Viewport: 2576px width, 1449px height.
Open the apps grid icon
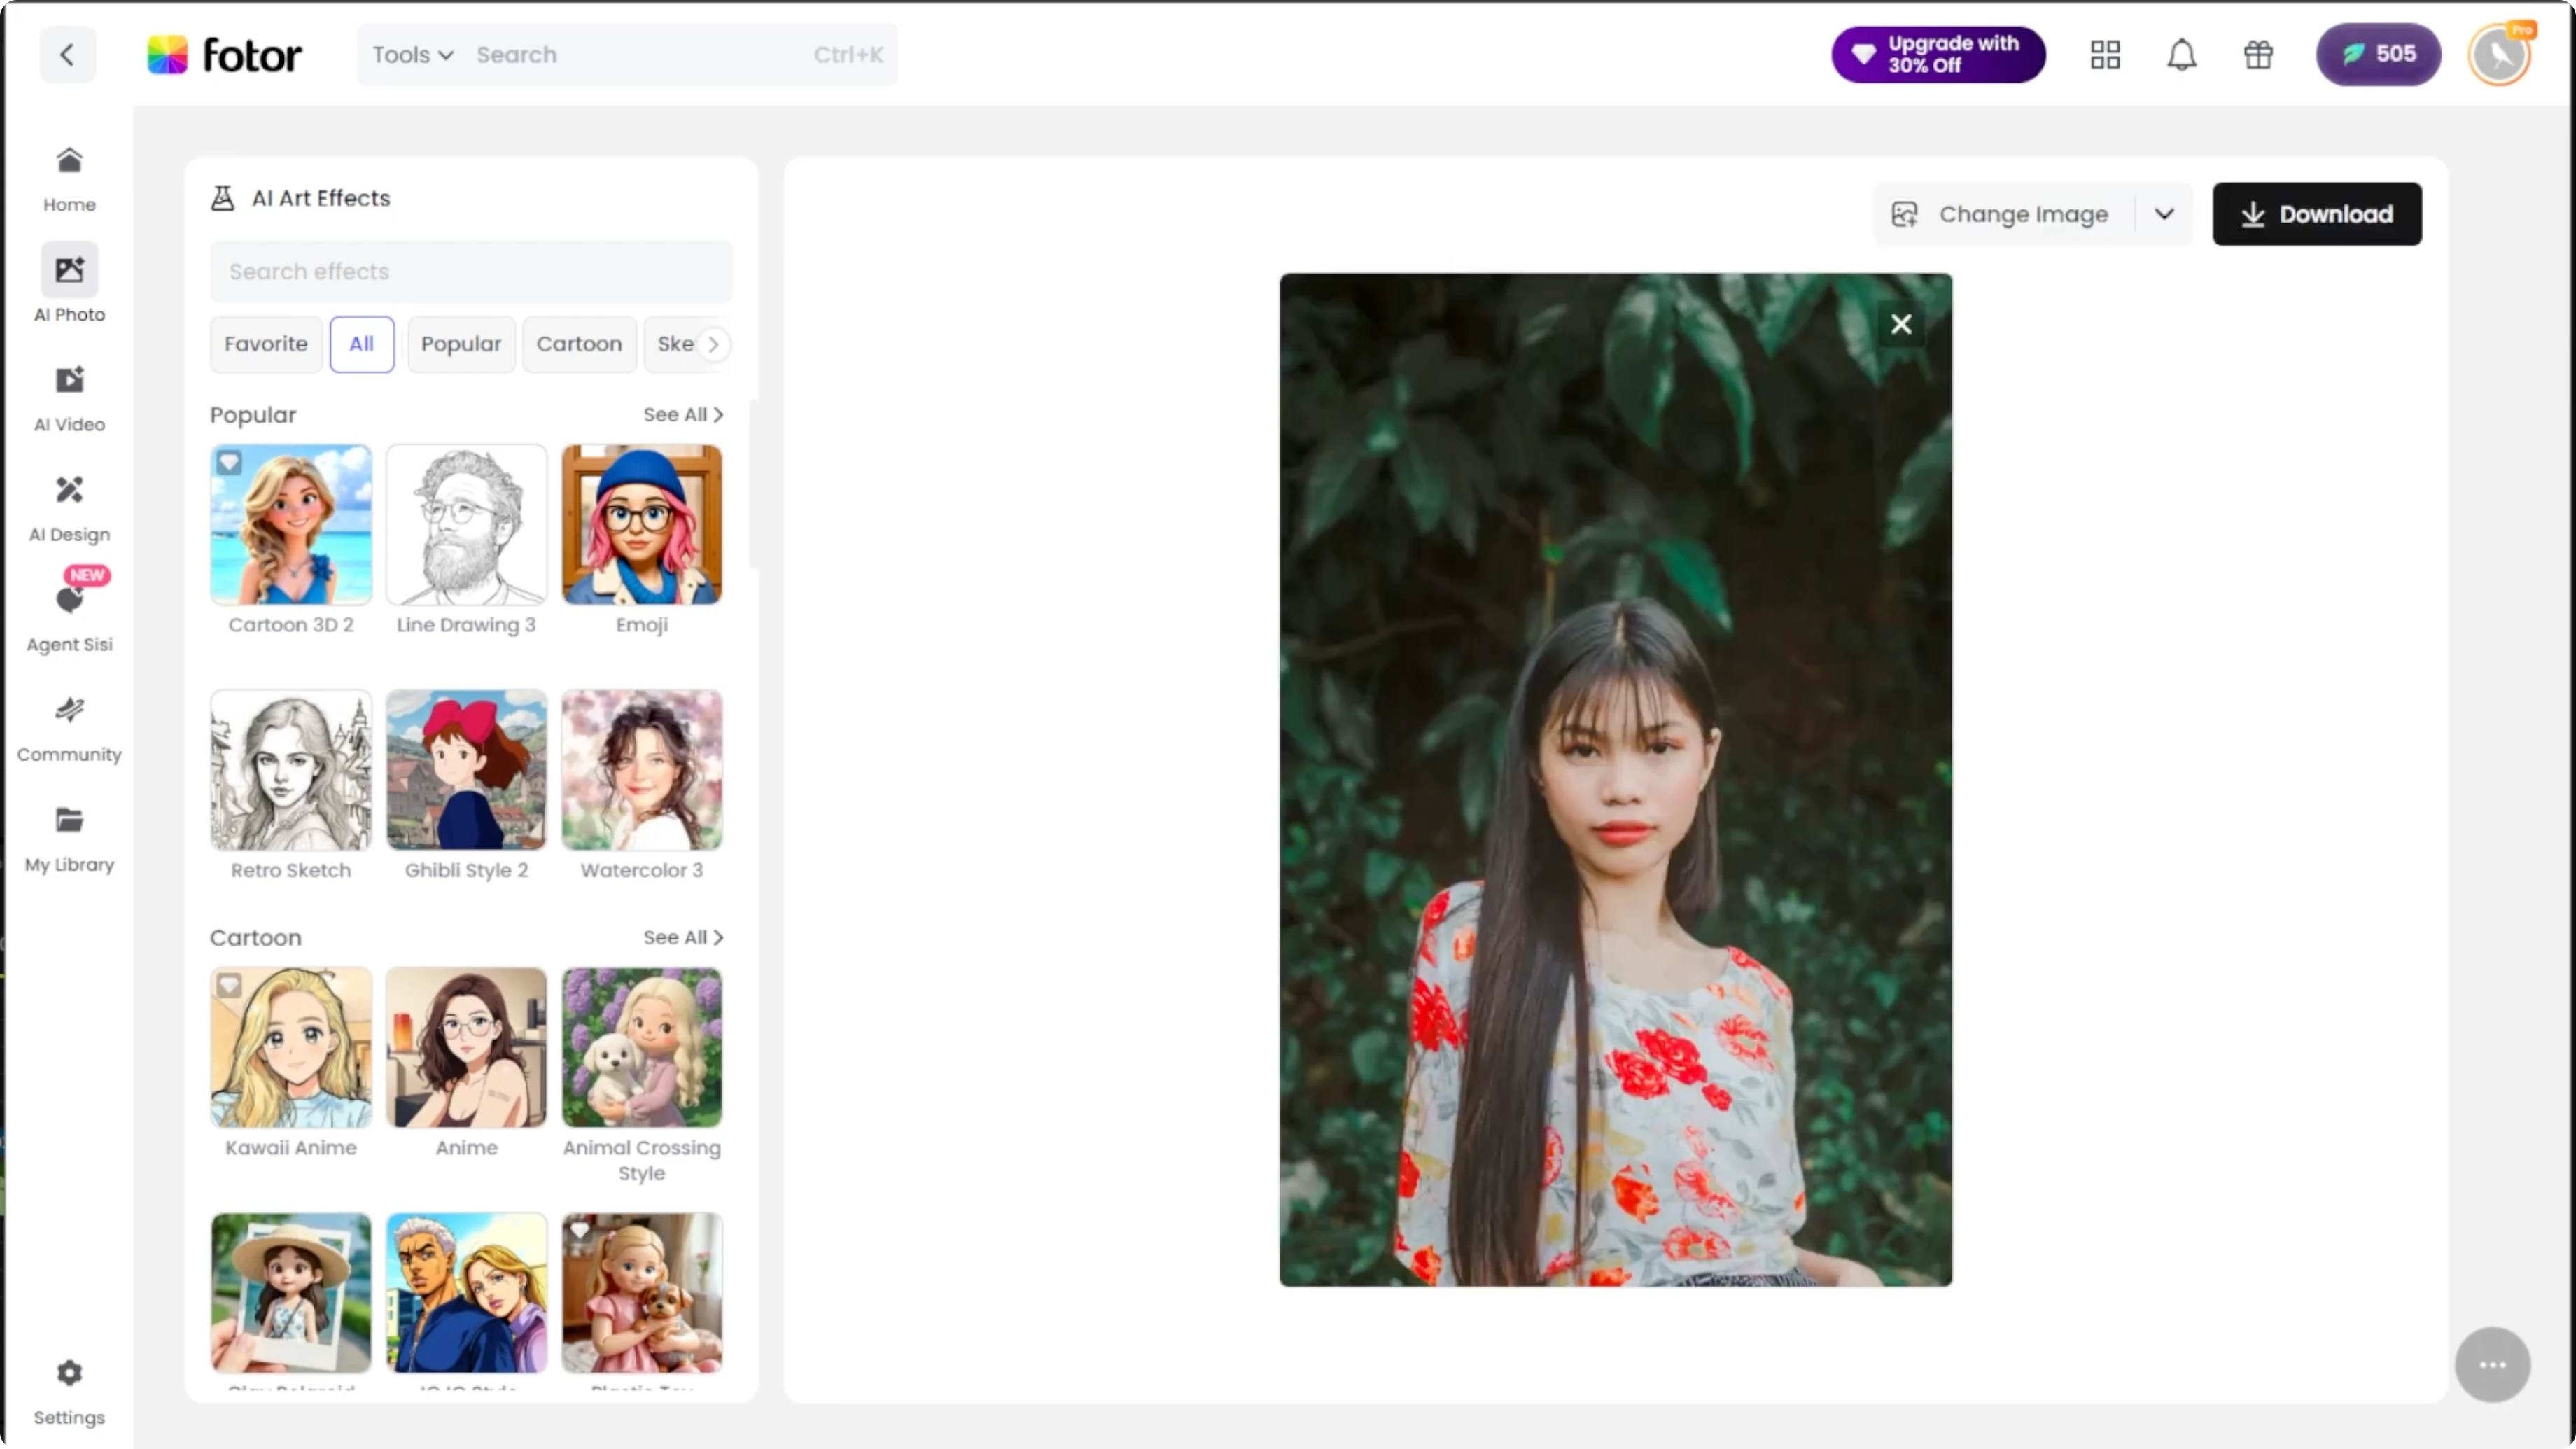(x=2105, y=54)
